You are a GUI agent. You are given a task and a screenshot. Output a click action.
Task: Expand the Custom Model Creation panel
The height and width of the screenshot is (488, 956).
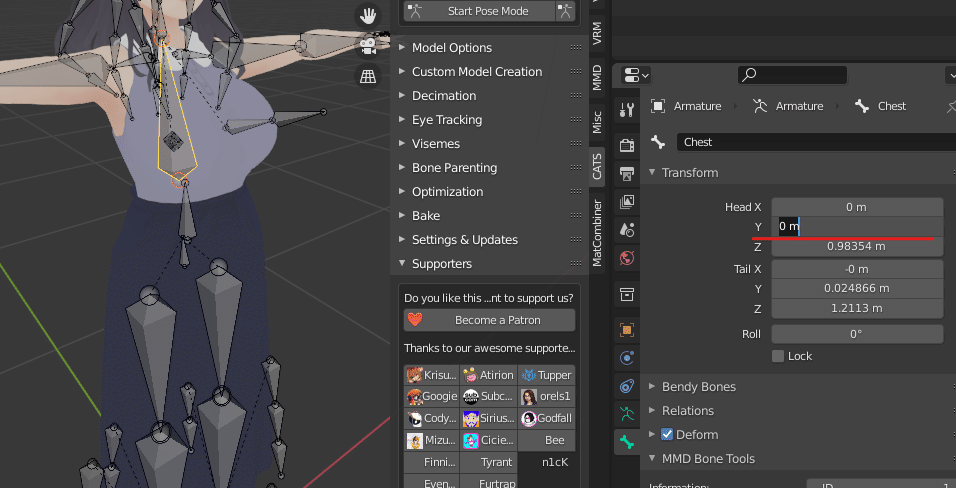point(402,71)
